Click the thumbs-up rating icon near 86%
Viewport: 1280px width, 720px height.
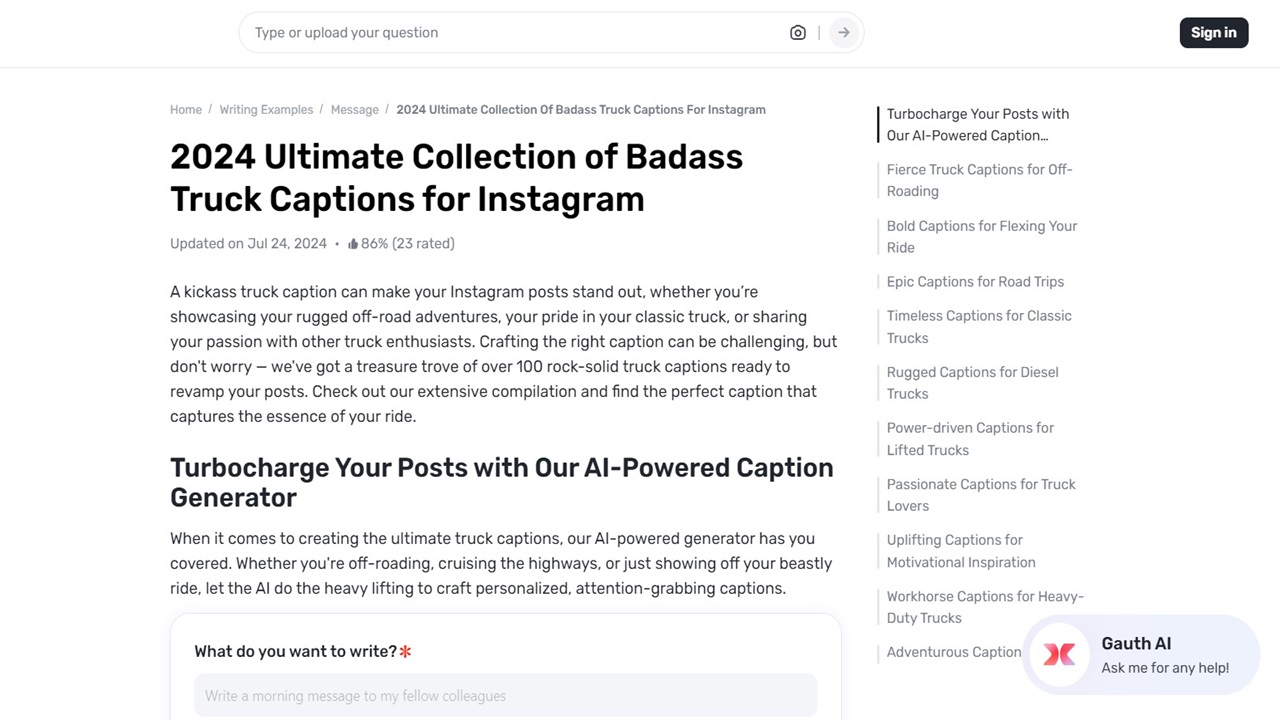(352, 243)
